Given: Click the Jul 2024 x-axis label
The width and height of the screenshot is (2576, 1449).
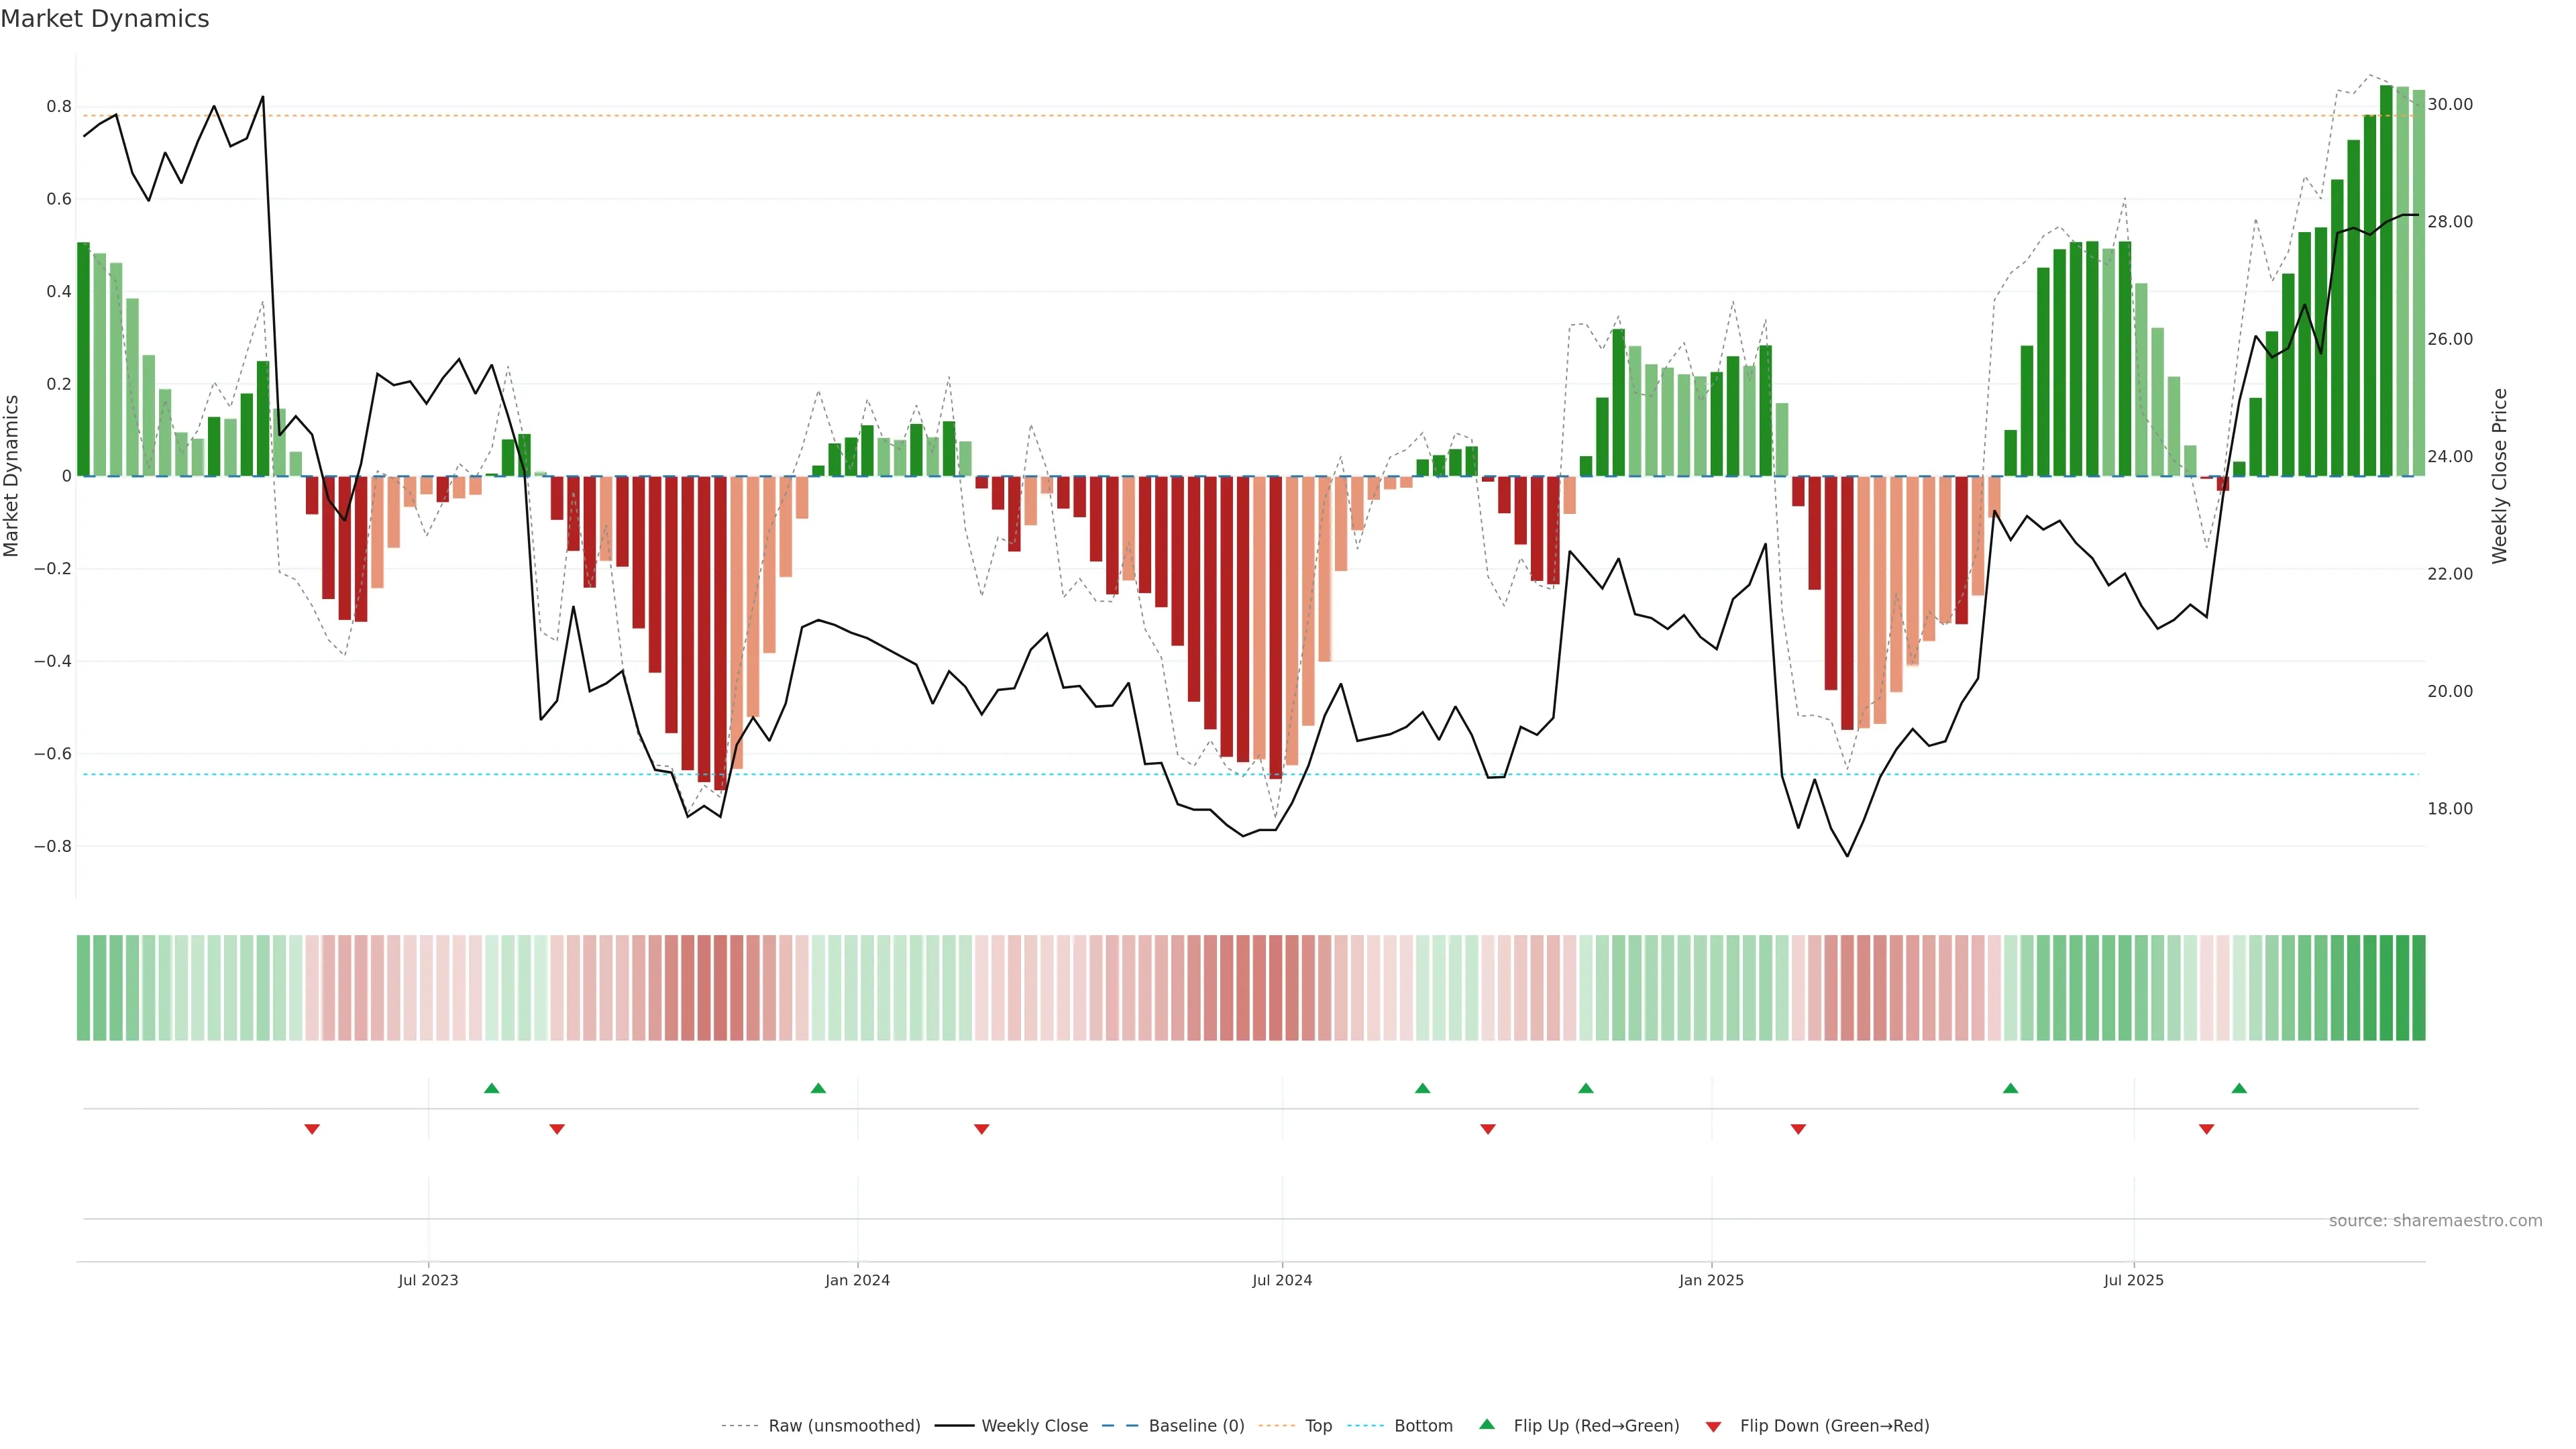Looking at the screenshot, I should 1282,1280.
